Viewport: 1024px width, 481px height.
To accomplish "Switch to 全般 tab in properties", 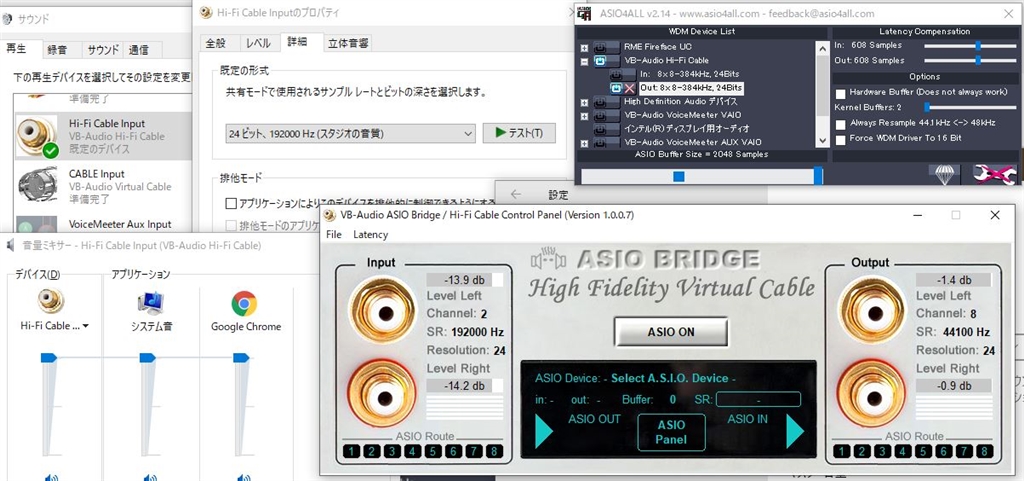I will (216, 44).
